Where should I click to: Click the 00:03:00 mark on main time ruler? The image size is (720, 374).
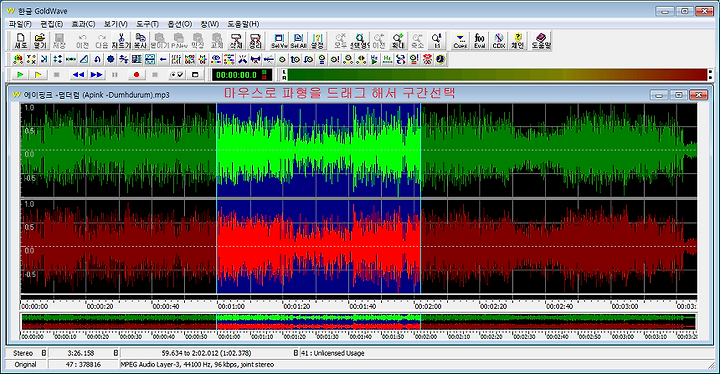(x=624, y=306)
